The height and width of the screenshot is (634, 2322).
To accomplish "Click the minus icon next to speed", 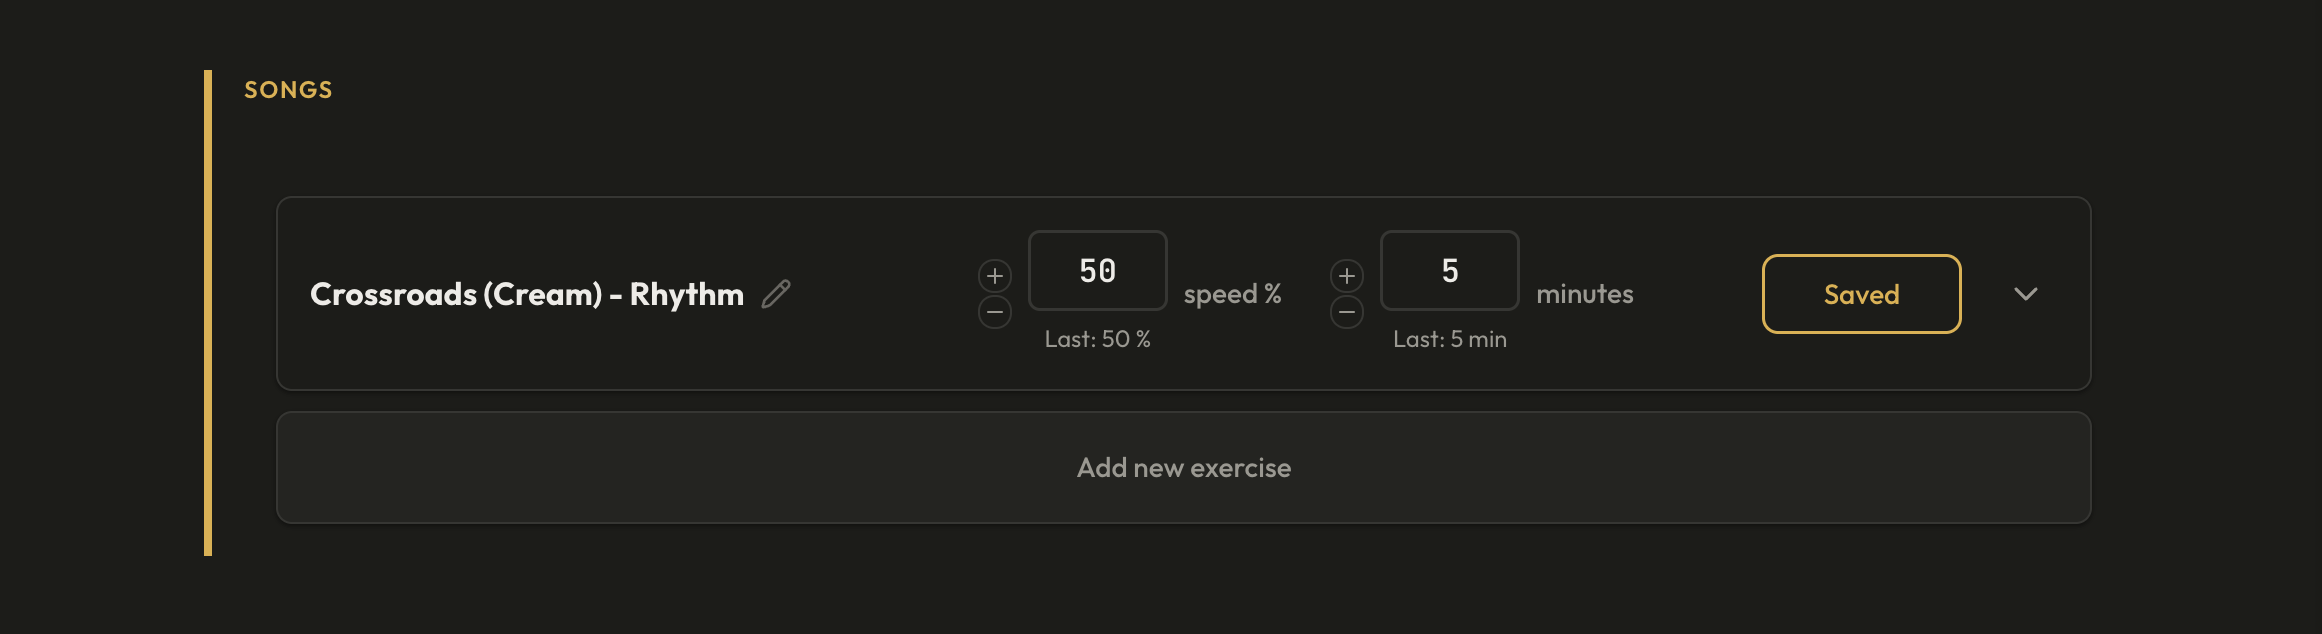I will [994, 313].
